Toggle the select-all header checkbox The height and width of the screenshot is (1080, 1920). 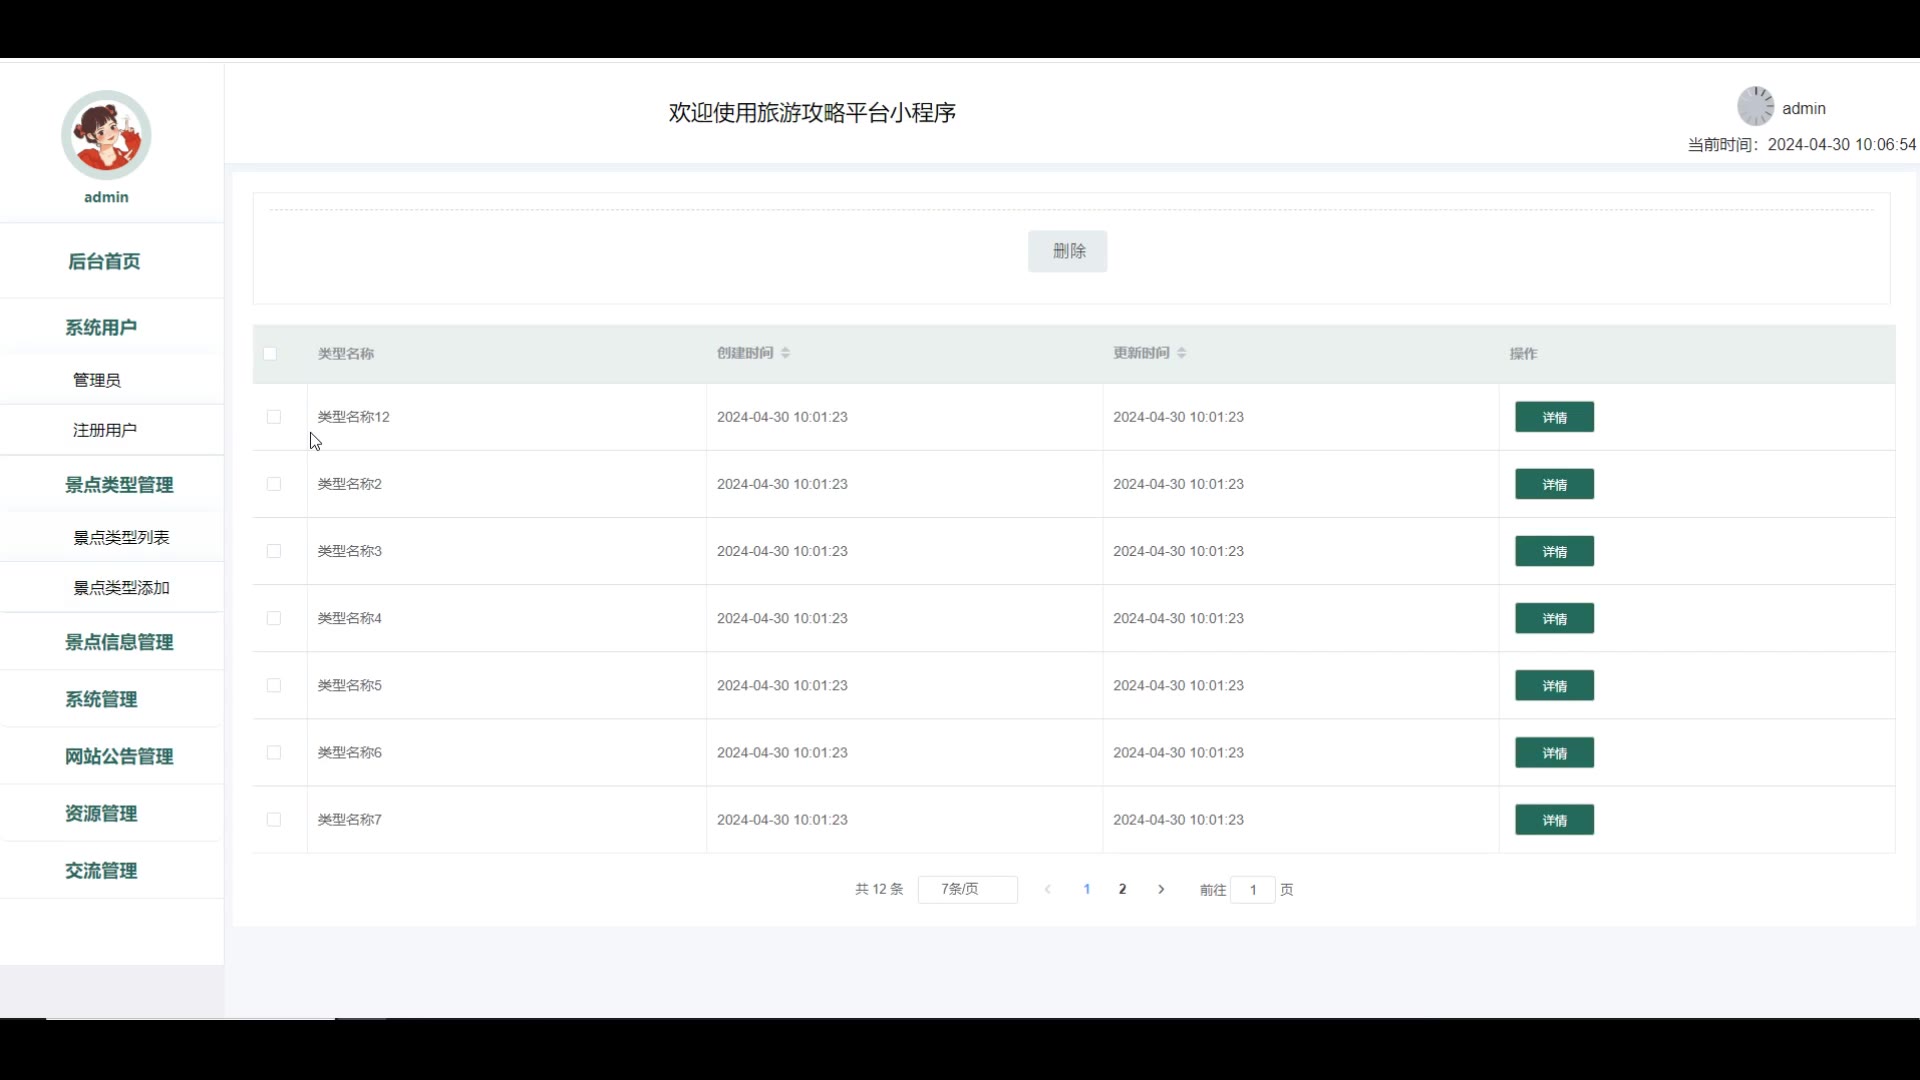[270, 353]
